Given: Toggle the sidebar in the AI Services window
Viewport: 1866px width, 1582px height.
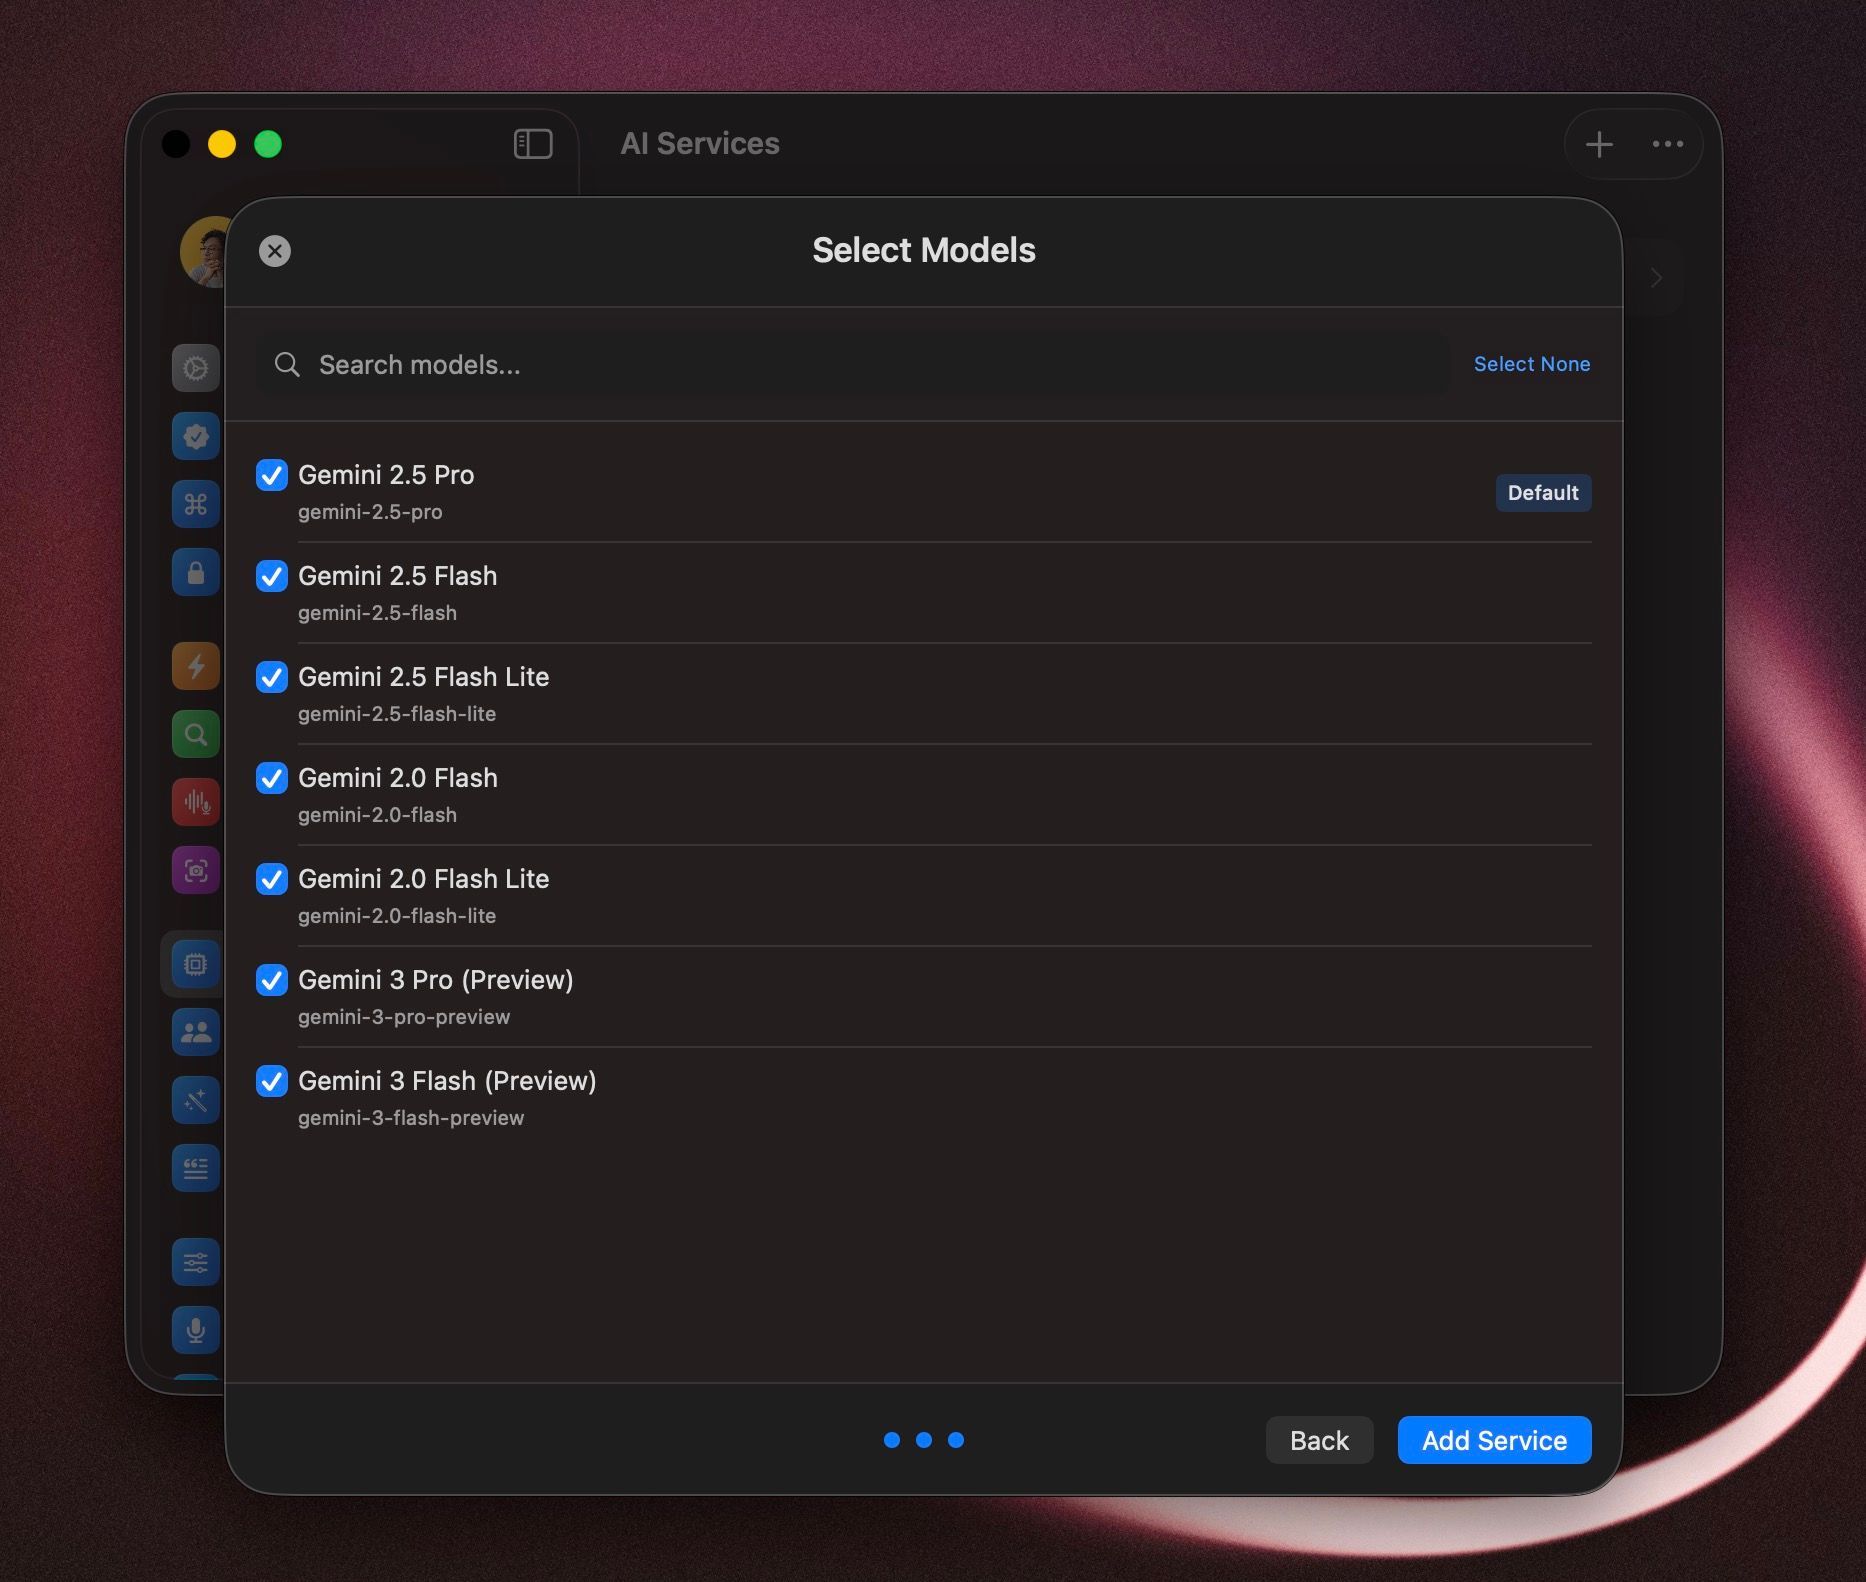Looking at the screenshot, I should pos(533,144).
